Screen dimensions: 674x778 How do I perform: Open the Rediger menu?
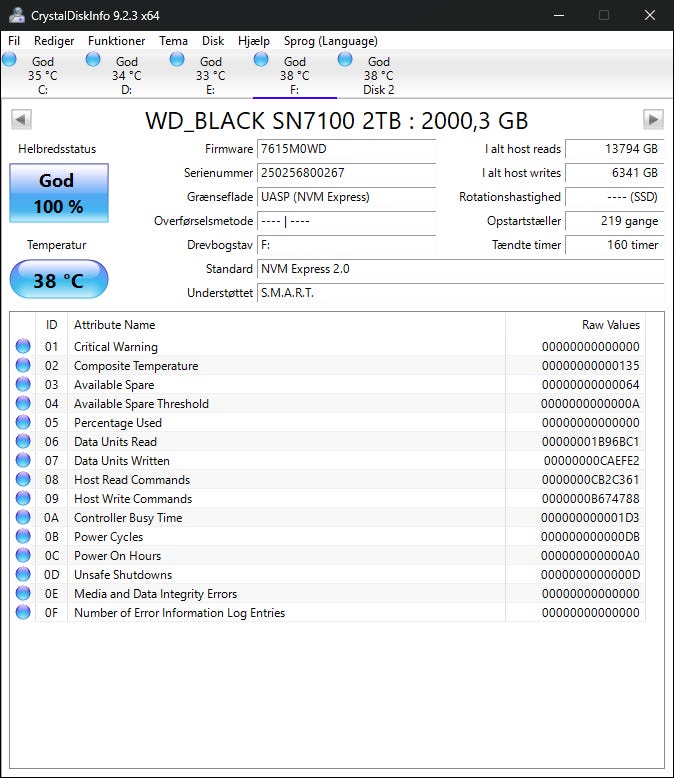click(x=54, y=41)
